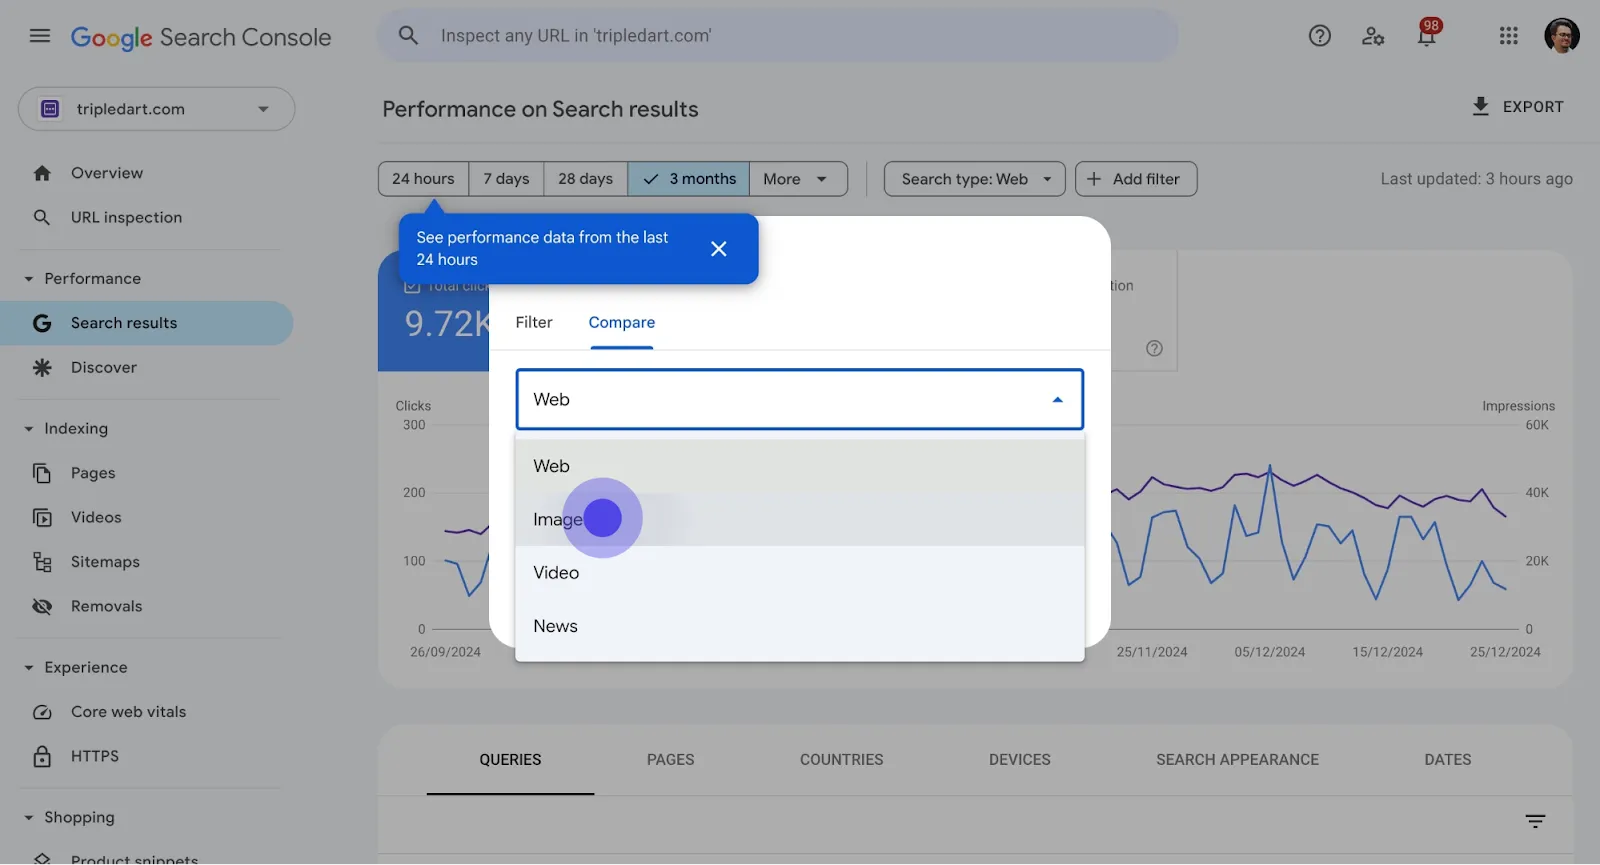Collapse the Web search type combo box
1600x865 pixels.
tap(799, 399)
